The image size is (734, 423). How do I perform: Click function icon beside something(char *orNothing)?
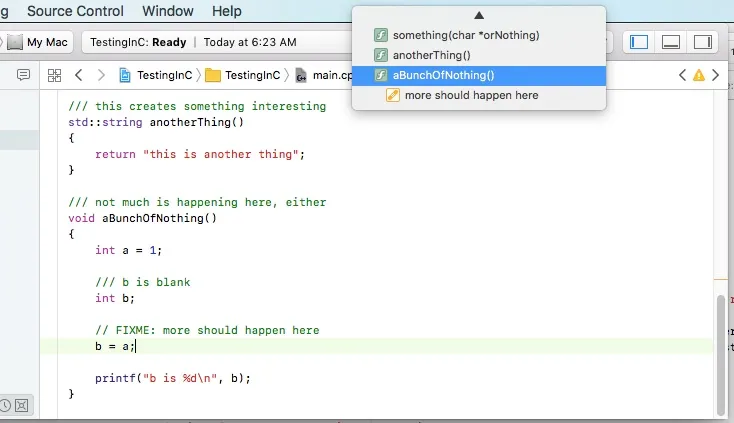pyautogui.click(x=381, y=35)
